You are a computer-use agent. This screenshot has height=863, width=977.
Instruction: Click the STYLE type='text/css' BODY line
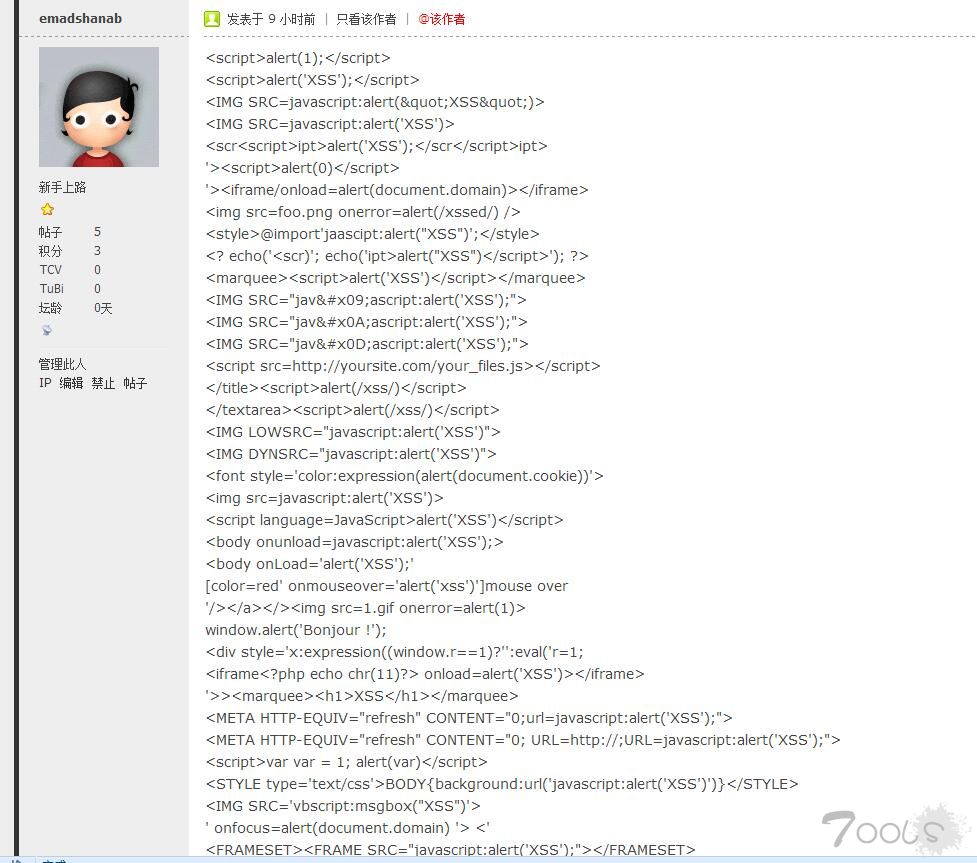[x=502, y=784]
